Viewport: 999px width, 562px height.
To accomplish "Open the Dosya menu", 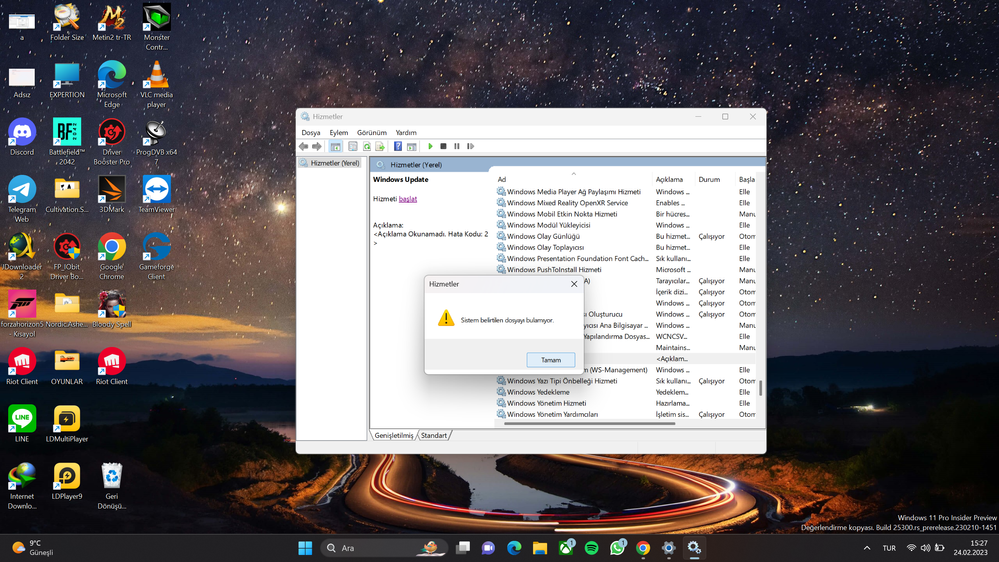I will click(x=311, y=132).
